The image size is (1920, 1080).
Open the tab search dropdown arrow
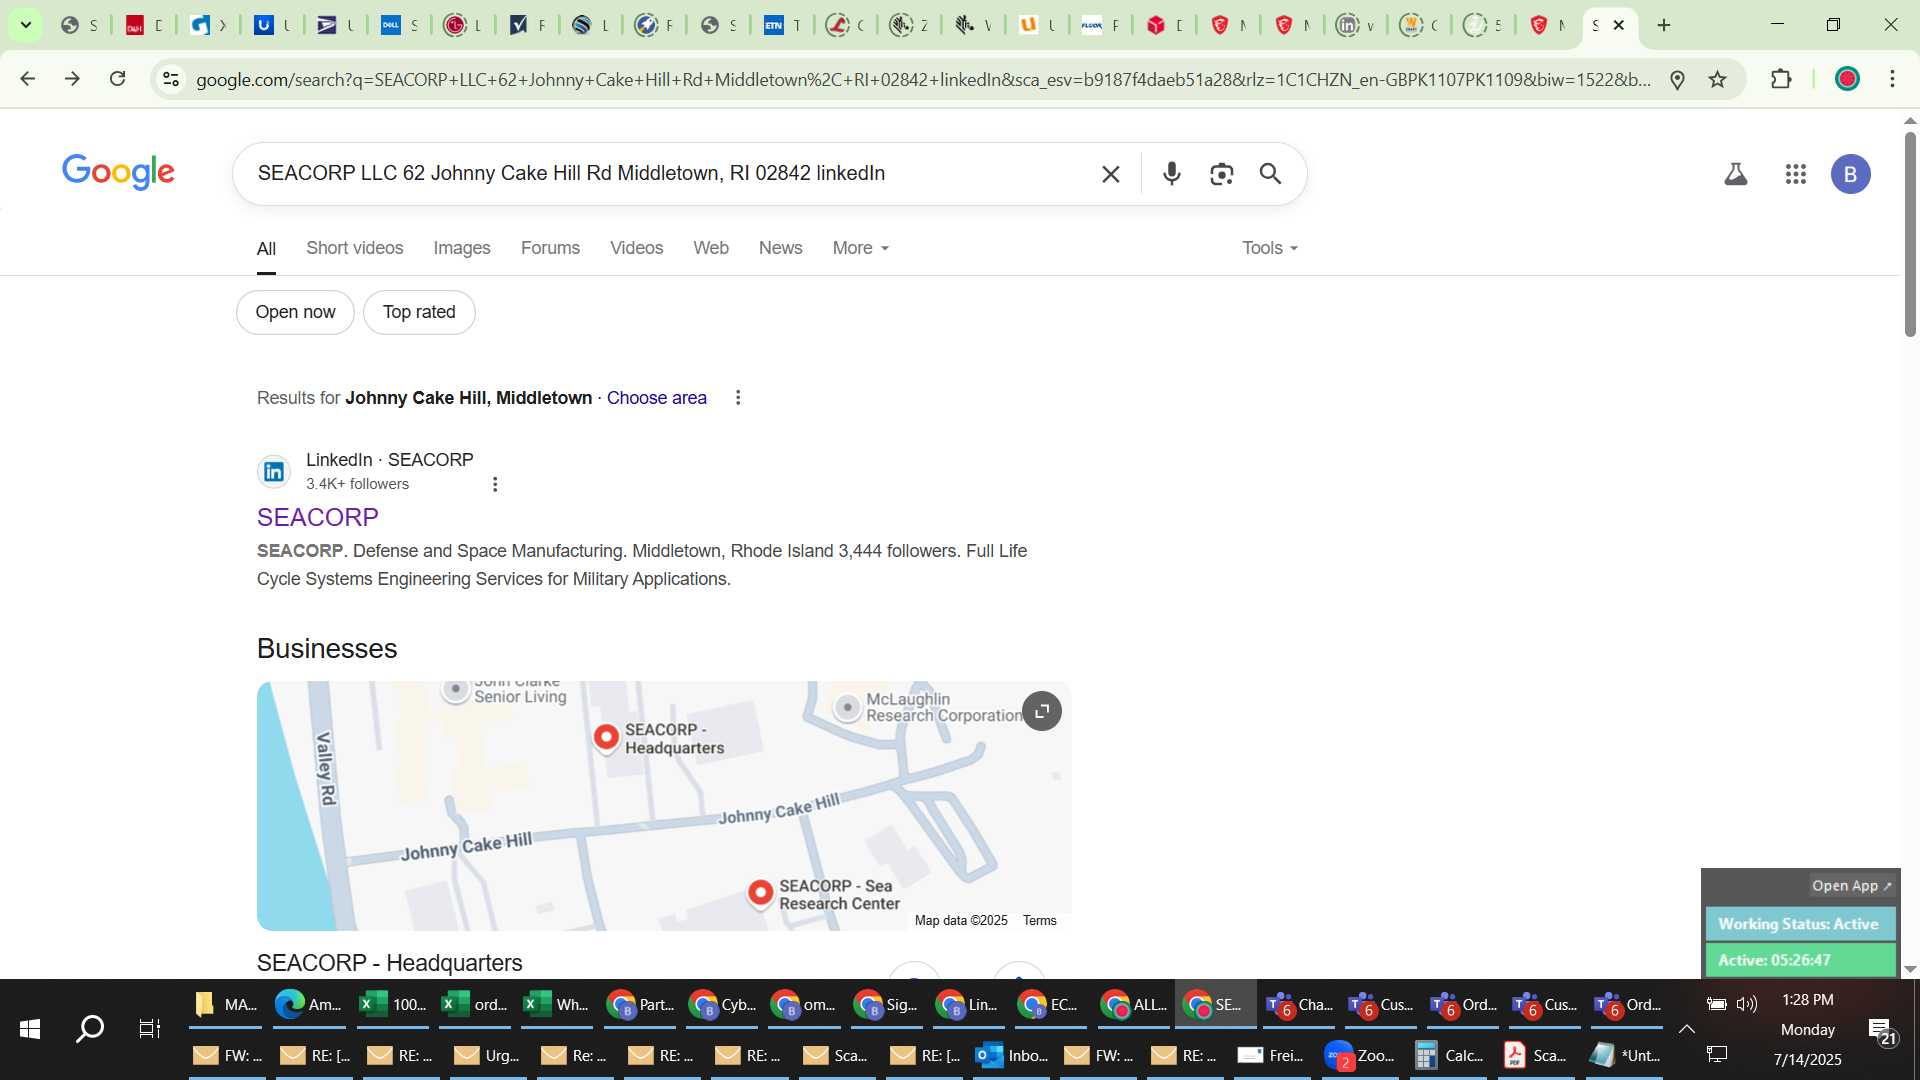point(26,25)
